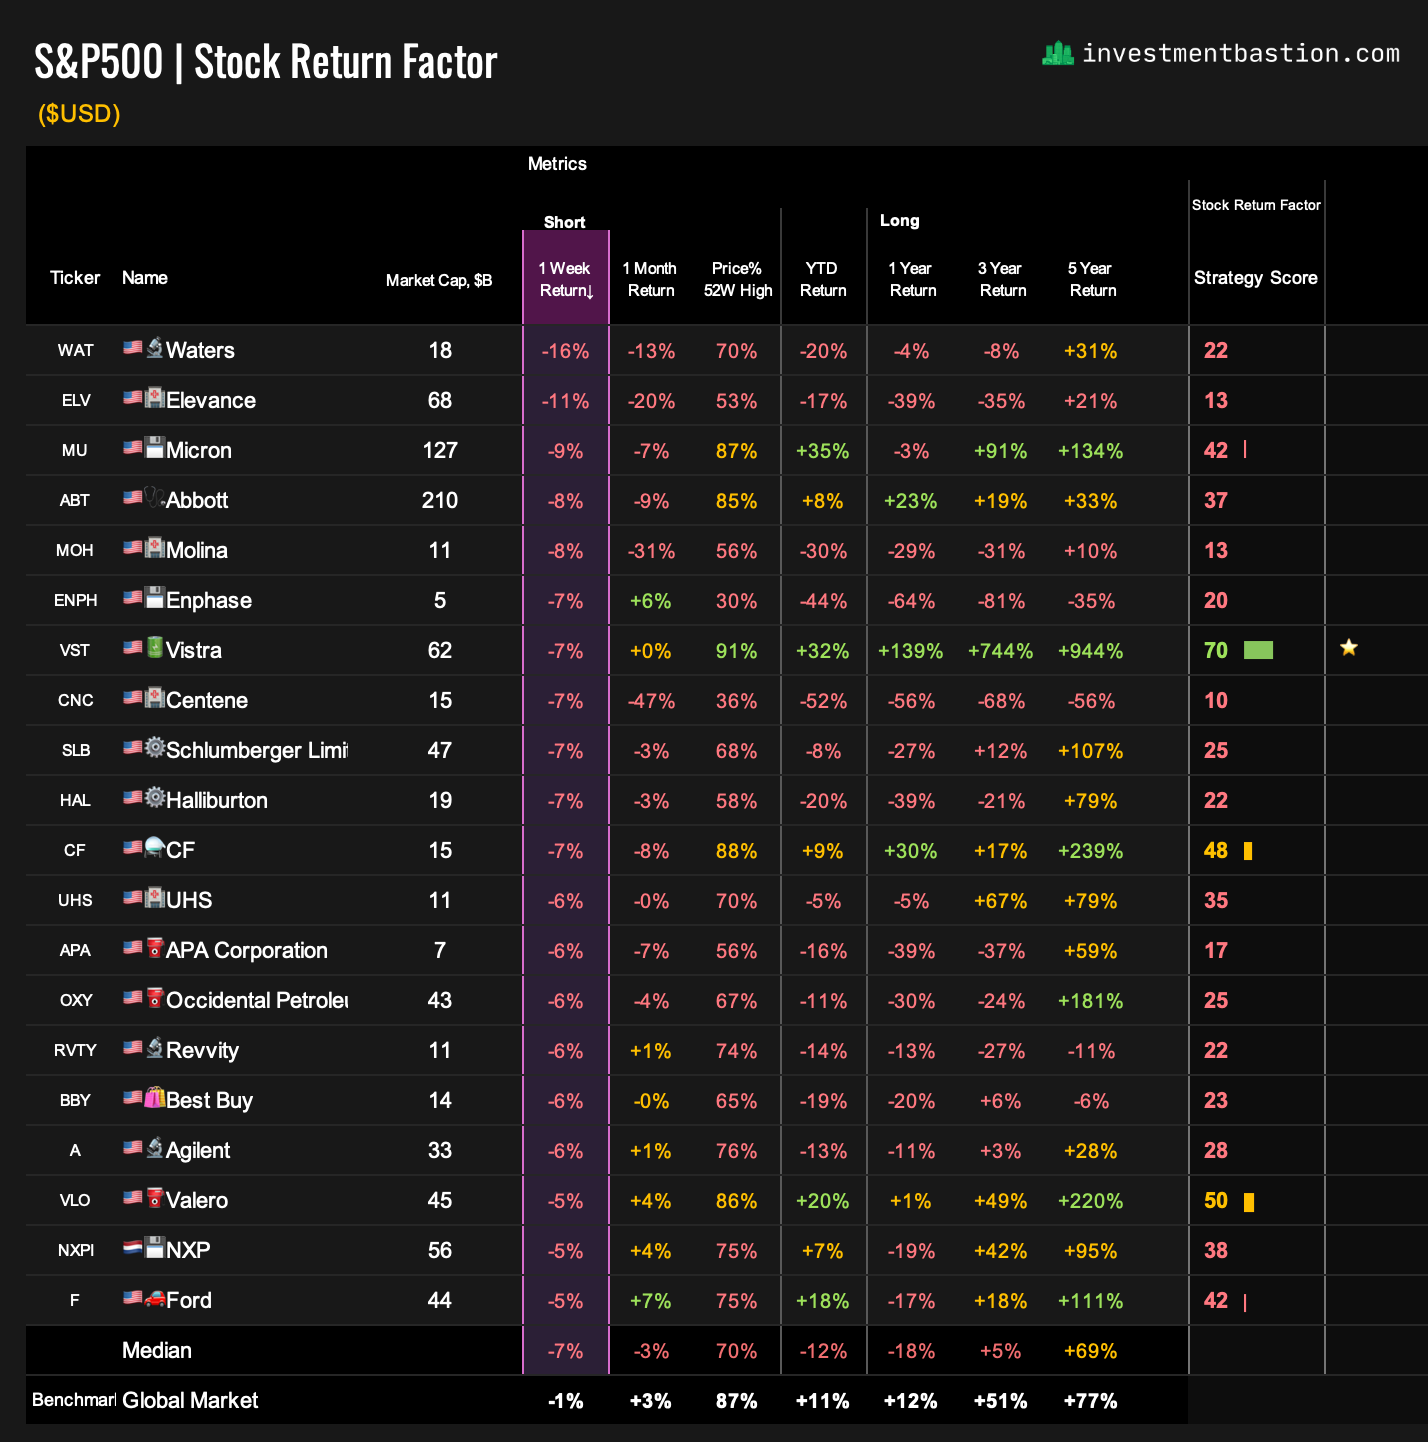Sort by YTD Return header
This screenshot has width=1428, height=1442.
pos(823,279)
